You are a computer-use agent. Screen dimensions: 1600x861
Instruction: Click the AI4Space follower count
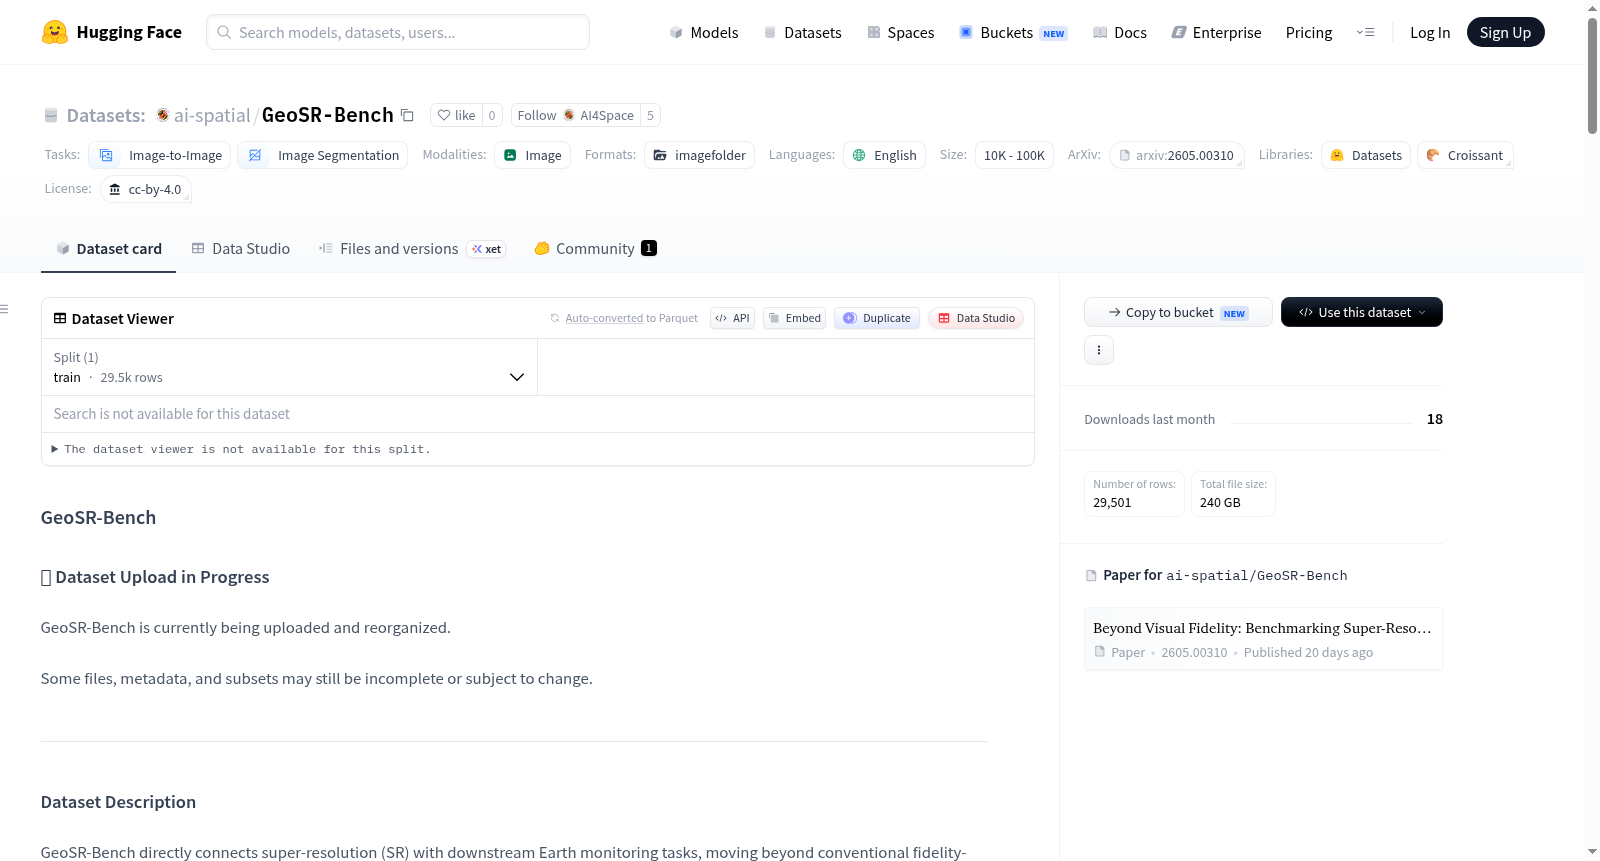[650, 115]
